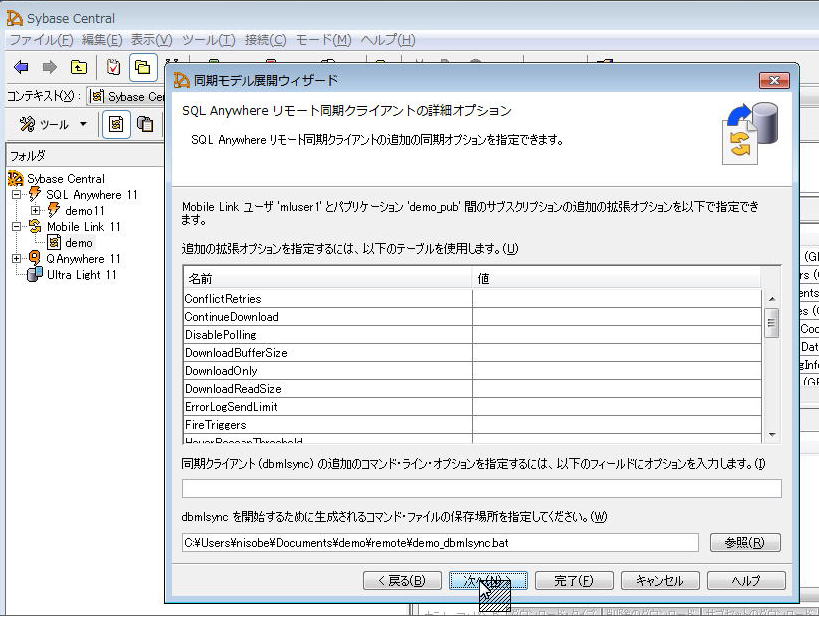Viewport: 819px width, 618px height.
Task: Click the folders pane toolbar icon
Action: point(143,67)
